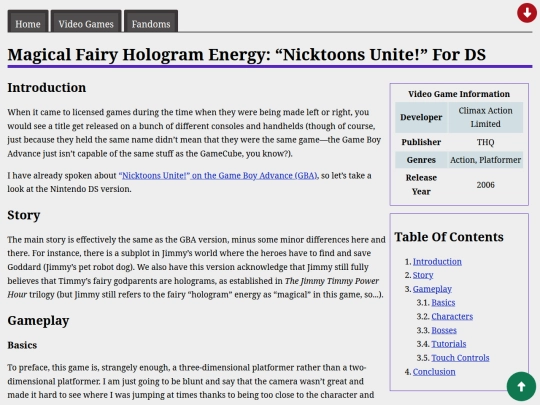Image resolution: width=540 pixels, height=405 pixels.
Task: Click the Video Game Information caption
Action: 459,94
